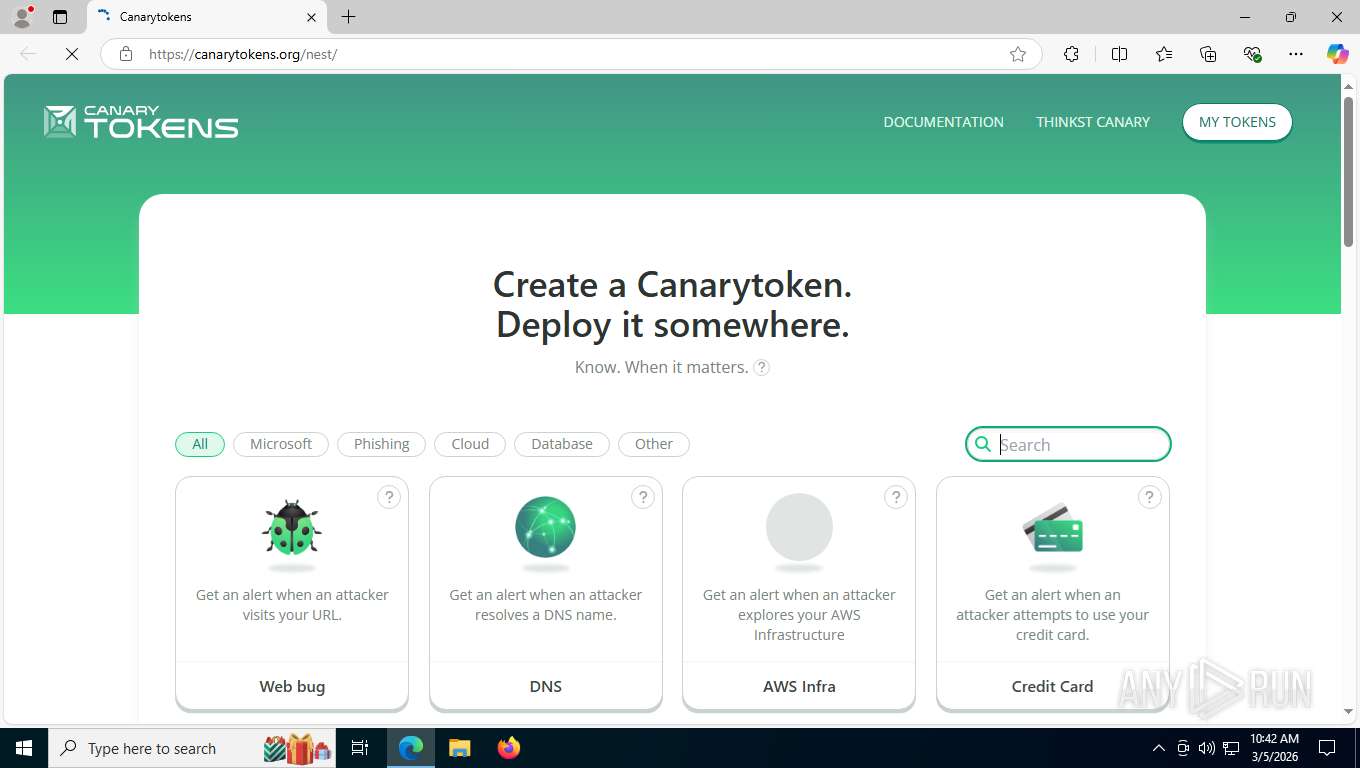Image resolution: width=1360 pixels, height=768 pixels.
Task: Filter tokens by Database
Action: (562, 444)
